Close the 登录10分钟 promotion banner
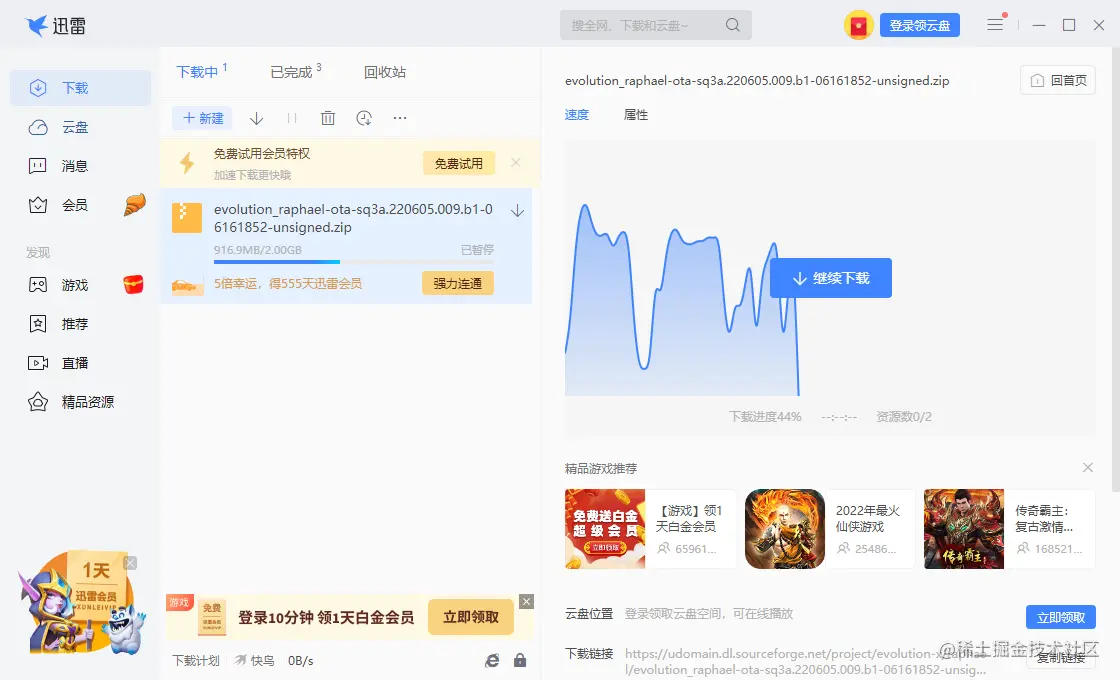This screenshot has width=1120, height=680. pyautogui.click(x=526, y=601)
